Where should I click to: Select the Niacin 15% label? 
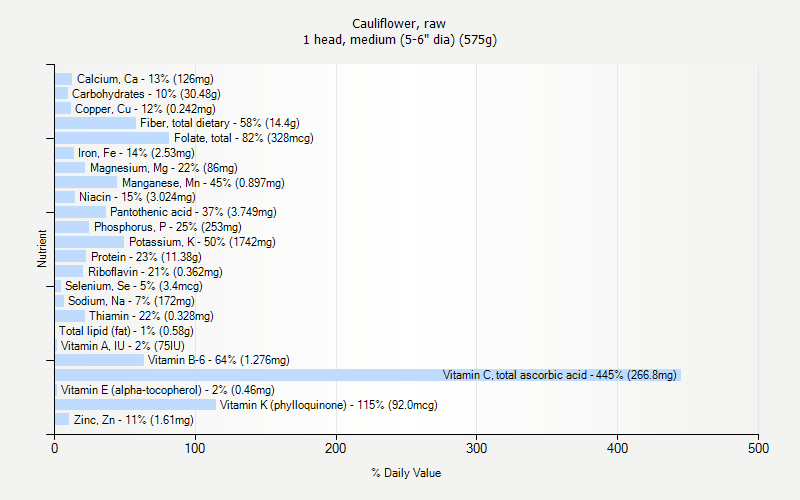(x=137, y=197)
